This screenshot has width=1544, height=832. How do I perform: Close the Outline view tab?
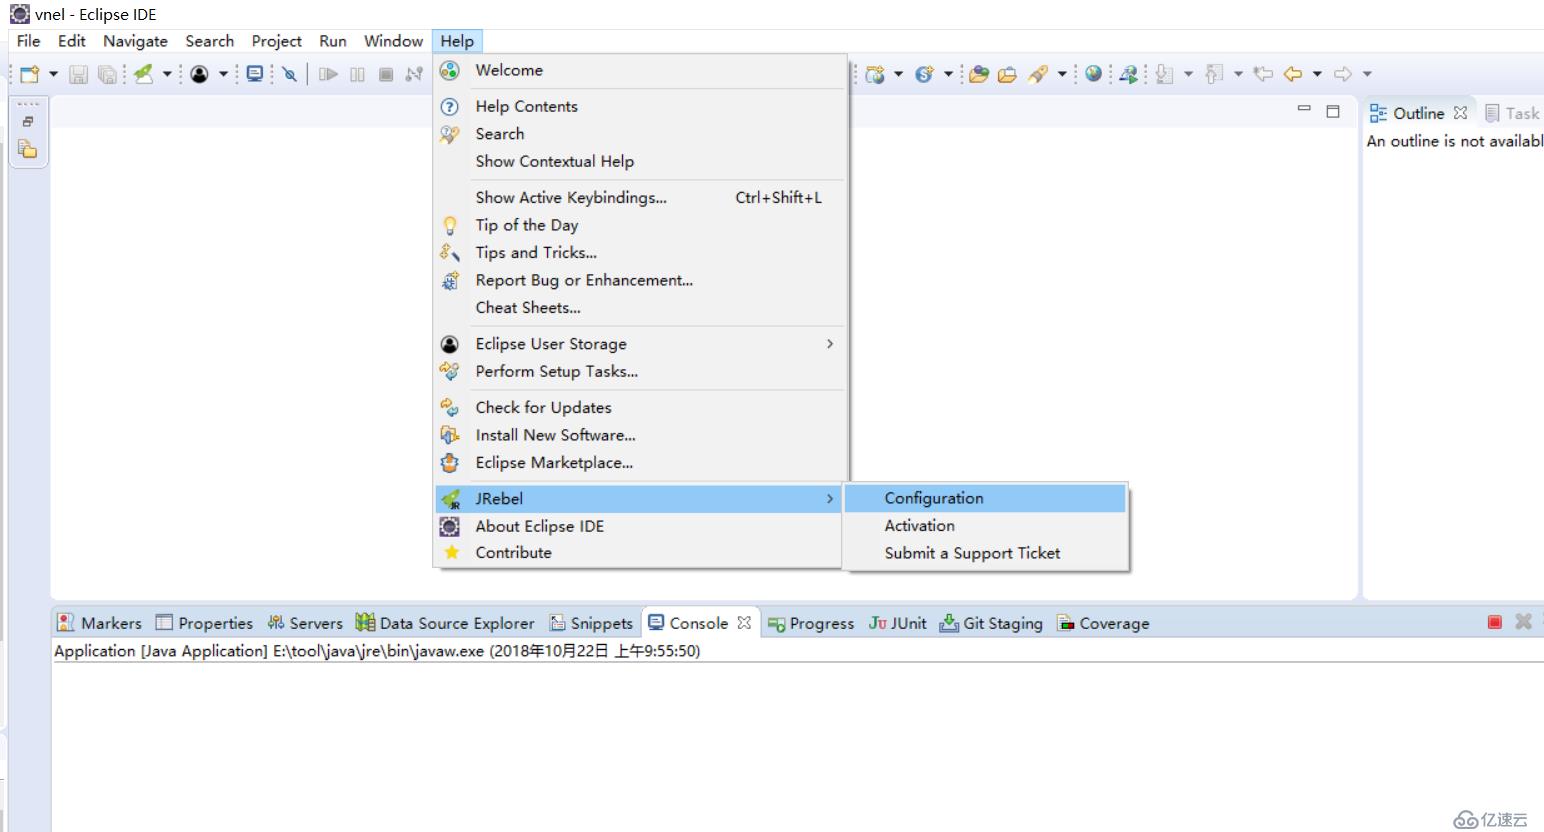(x=1460, y=113)
